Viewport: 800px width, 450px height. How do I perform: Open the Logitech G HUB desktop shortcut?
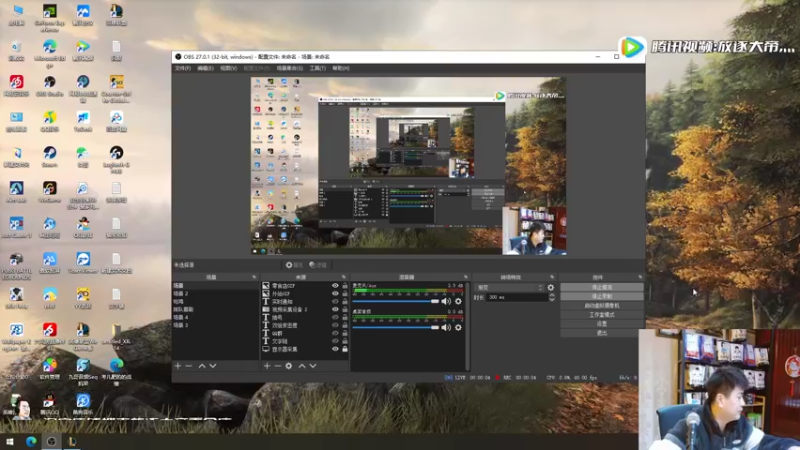[116, 159]
